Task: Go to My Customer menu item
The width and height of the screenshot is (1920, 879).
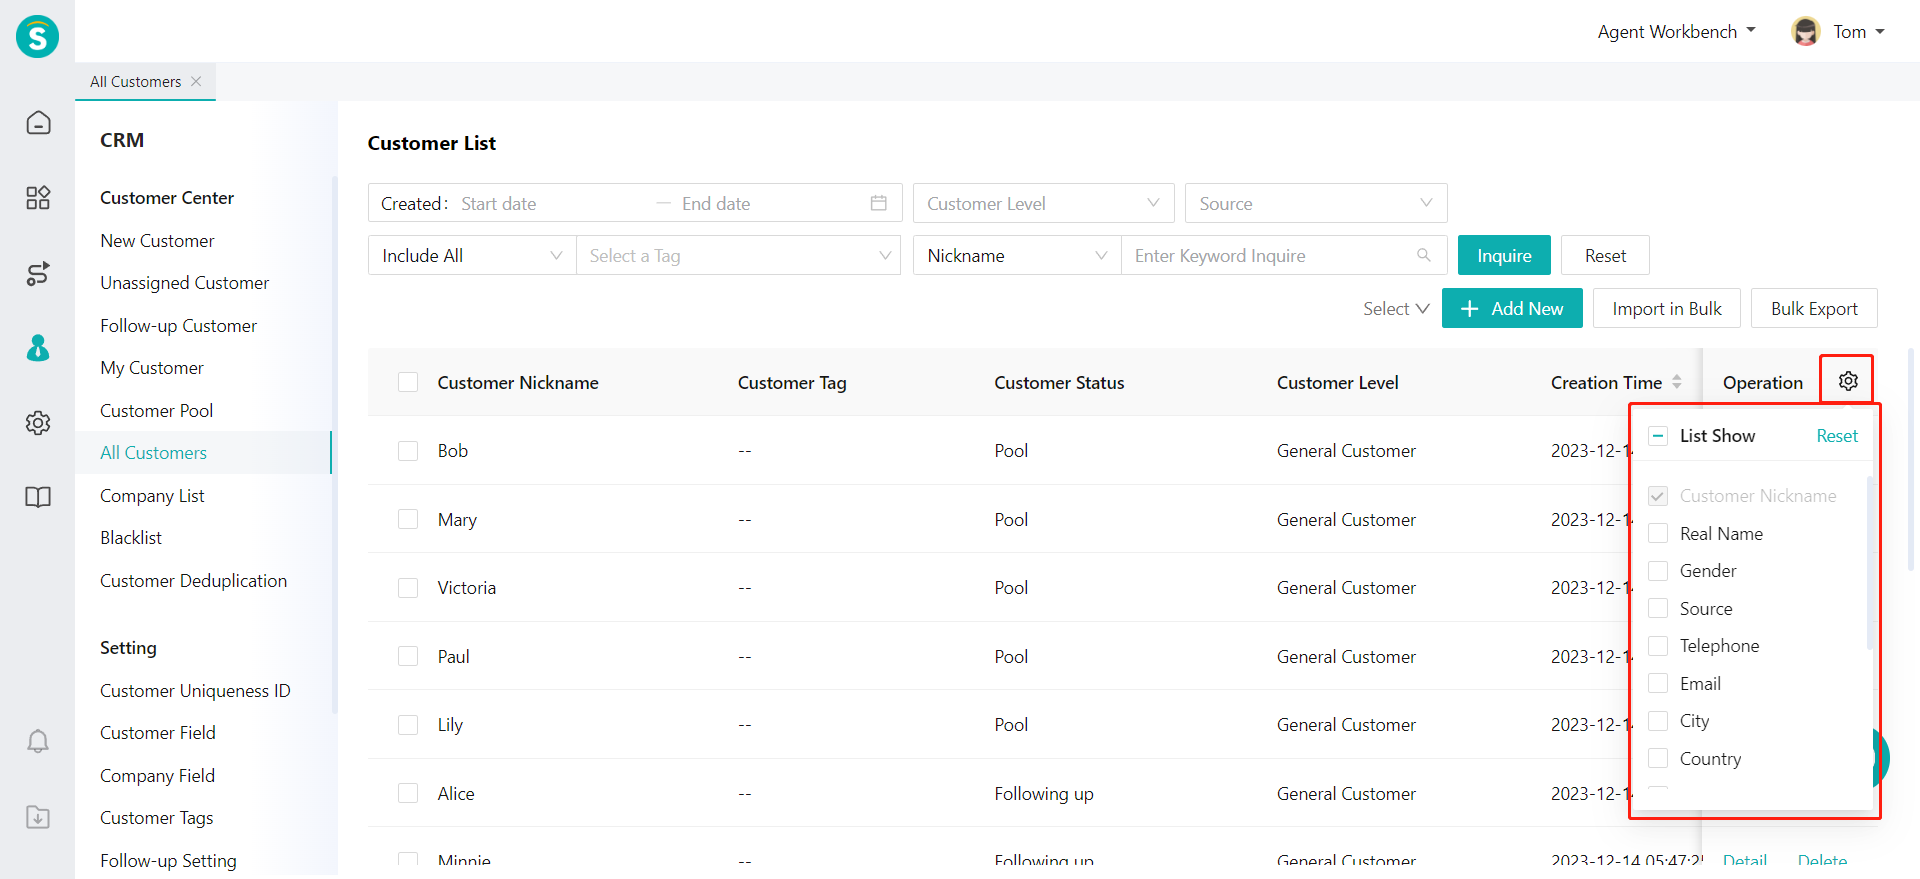Action: 151,368
